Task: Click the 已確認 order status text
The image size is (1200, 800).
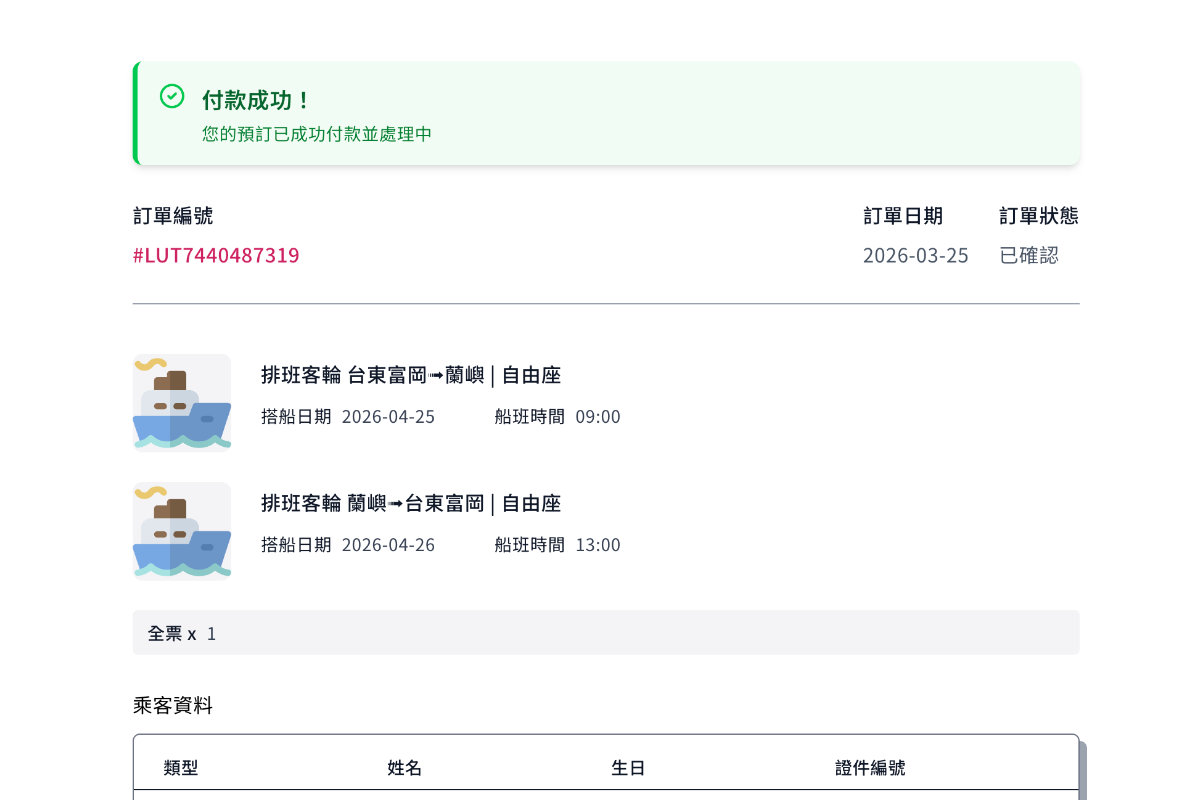Action: point(1029,255)
